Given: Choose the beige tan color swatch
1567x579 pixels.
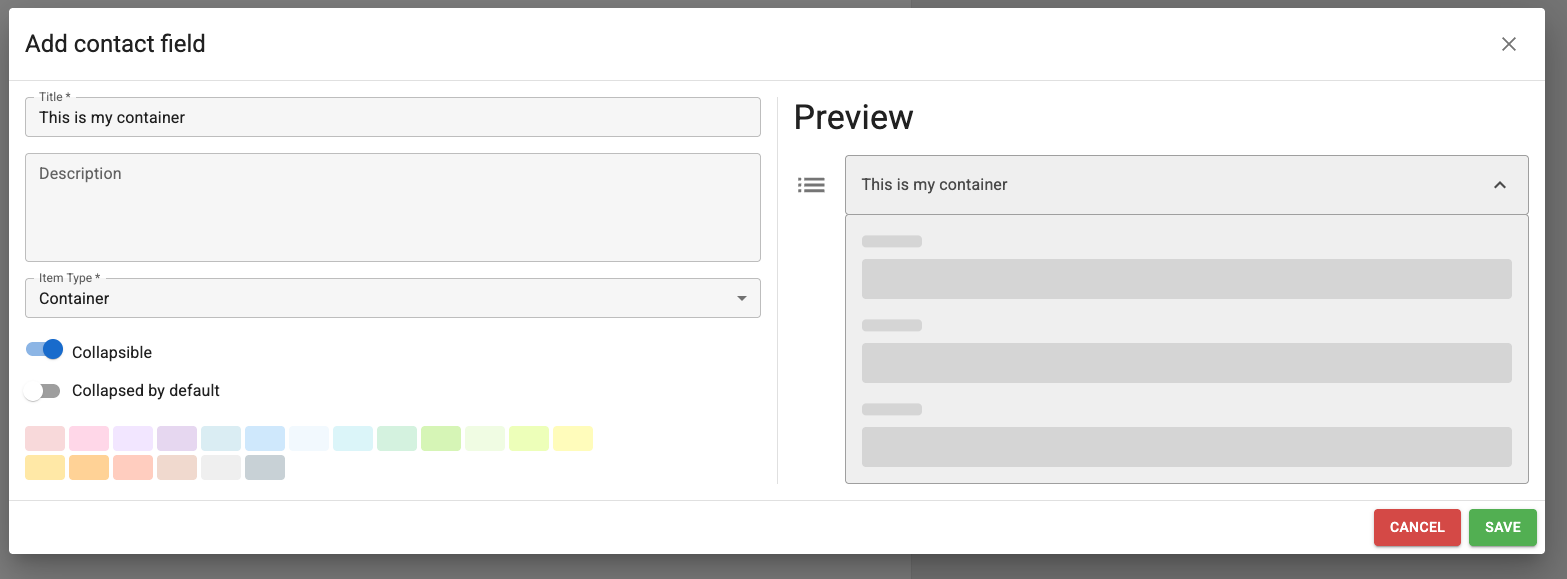Looking at the screenshot, I should point(177,467).
